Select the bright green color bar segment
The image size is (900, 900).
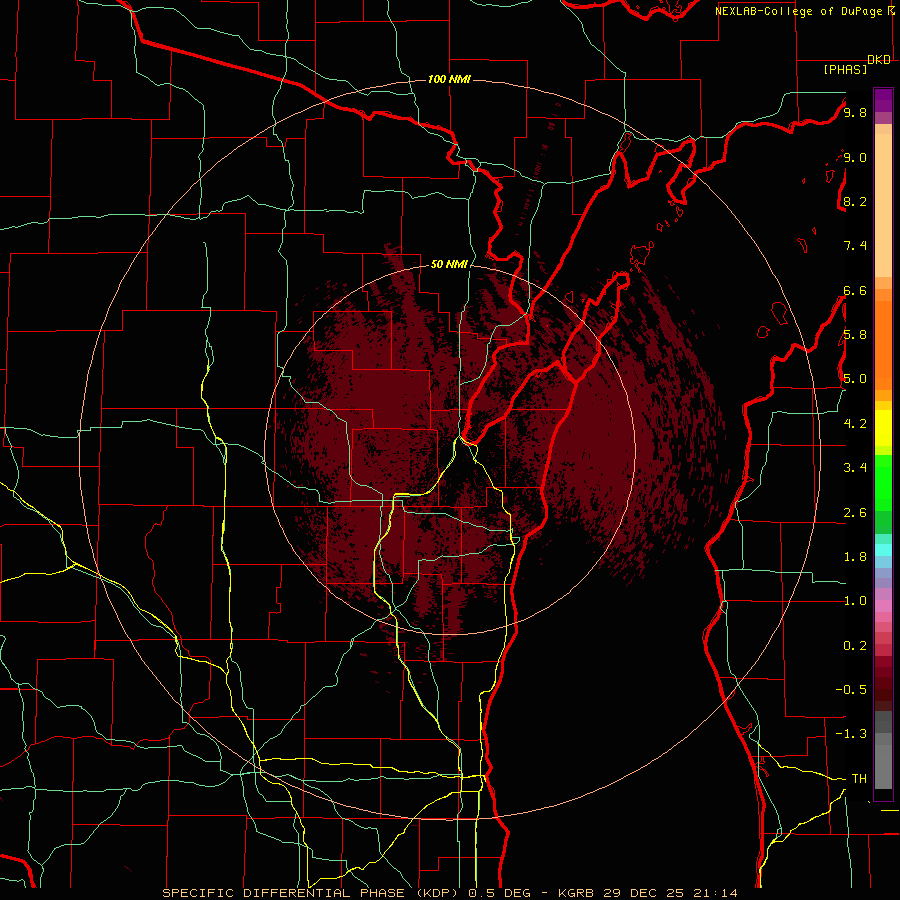[x=883, y=483]
